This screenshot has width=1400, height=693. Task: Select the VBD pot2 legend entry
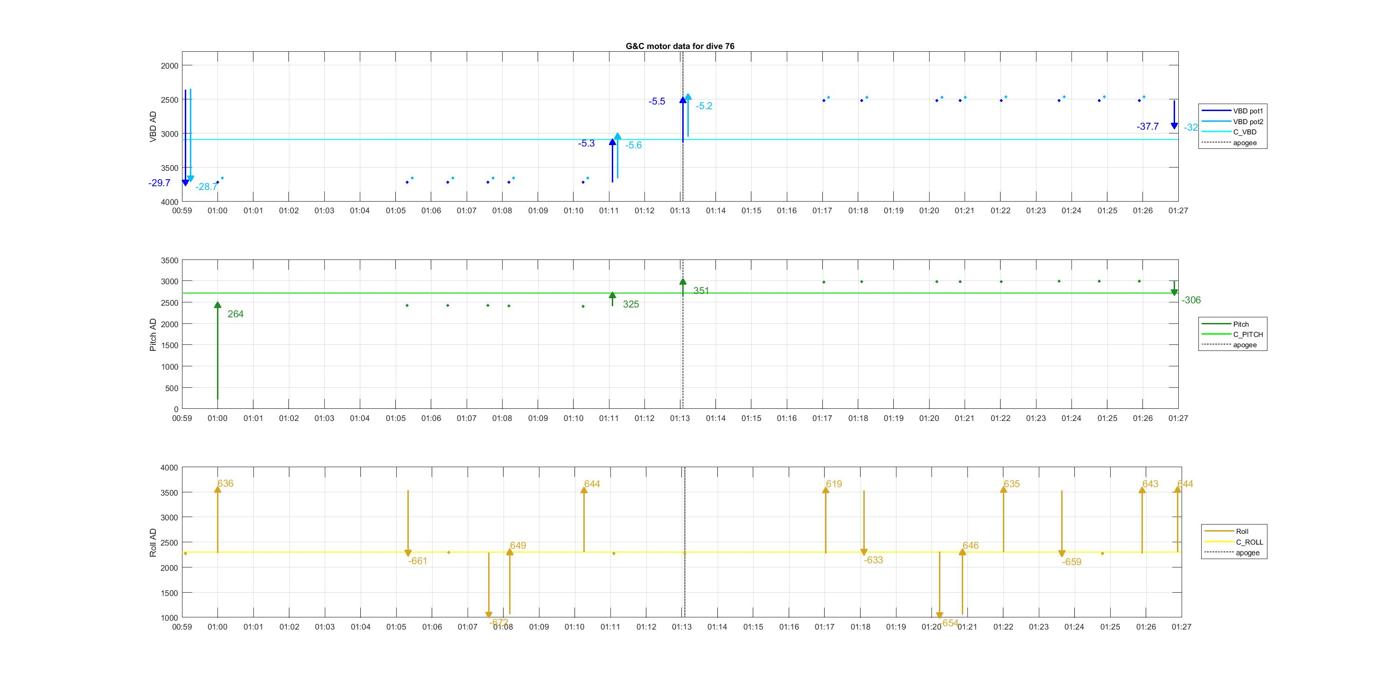point(1234,121)
